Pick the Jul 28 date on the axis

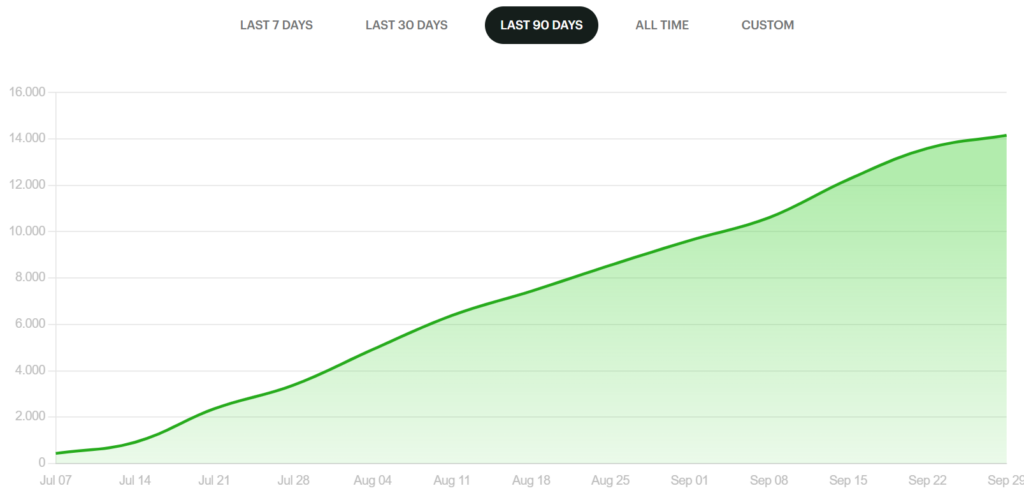click(x=293, y=481)
